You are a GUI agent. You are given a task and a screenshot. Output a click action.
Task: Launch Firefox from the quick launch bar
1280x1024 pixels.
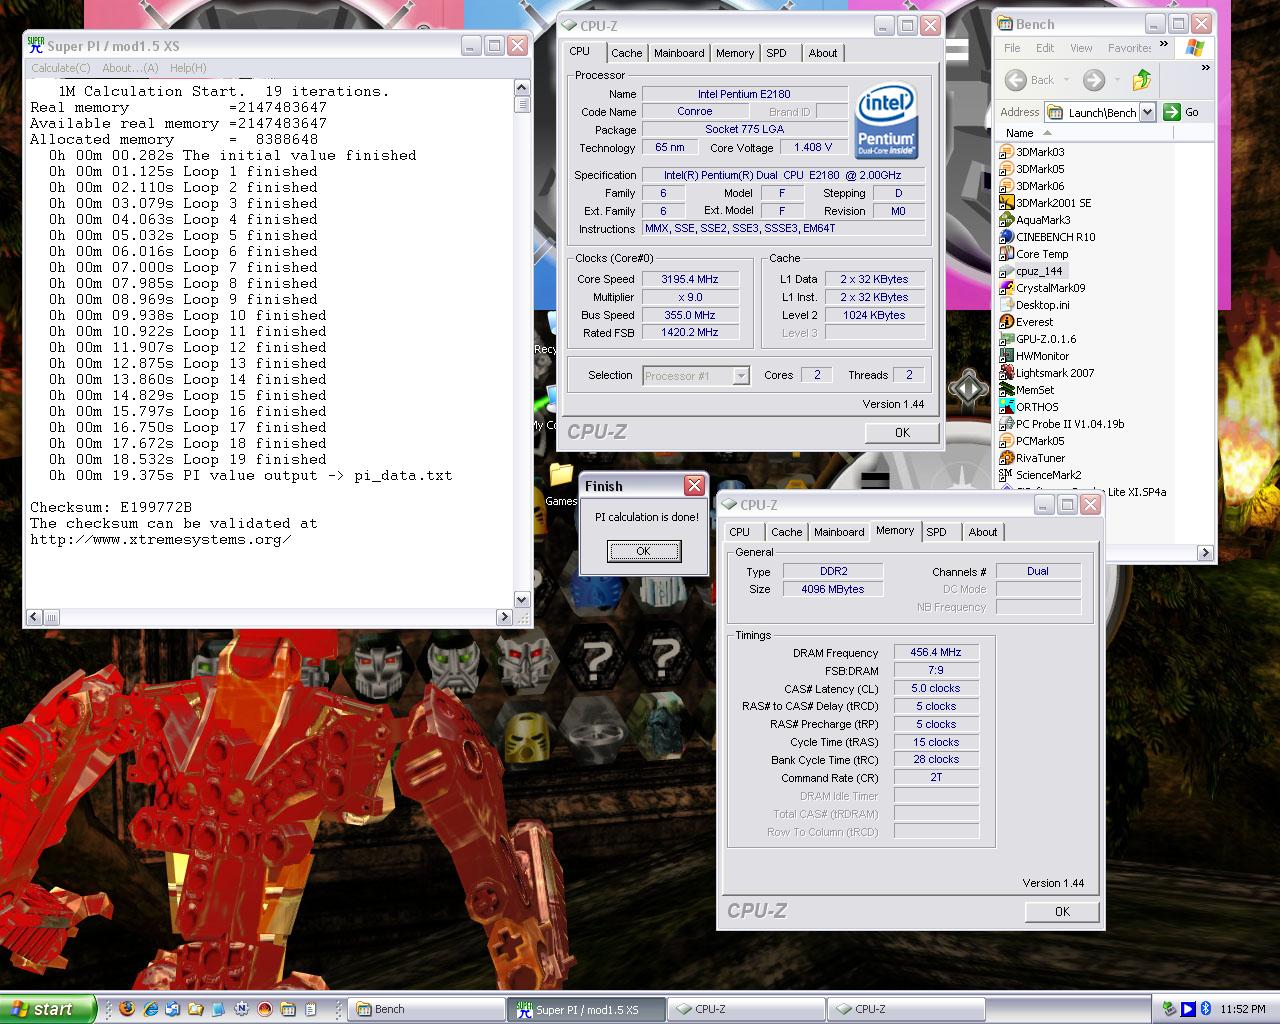point(126,1009)
